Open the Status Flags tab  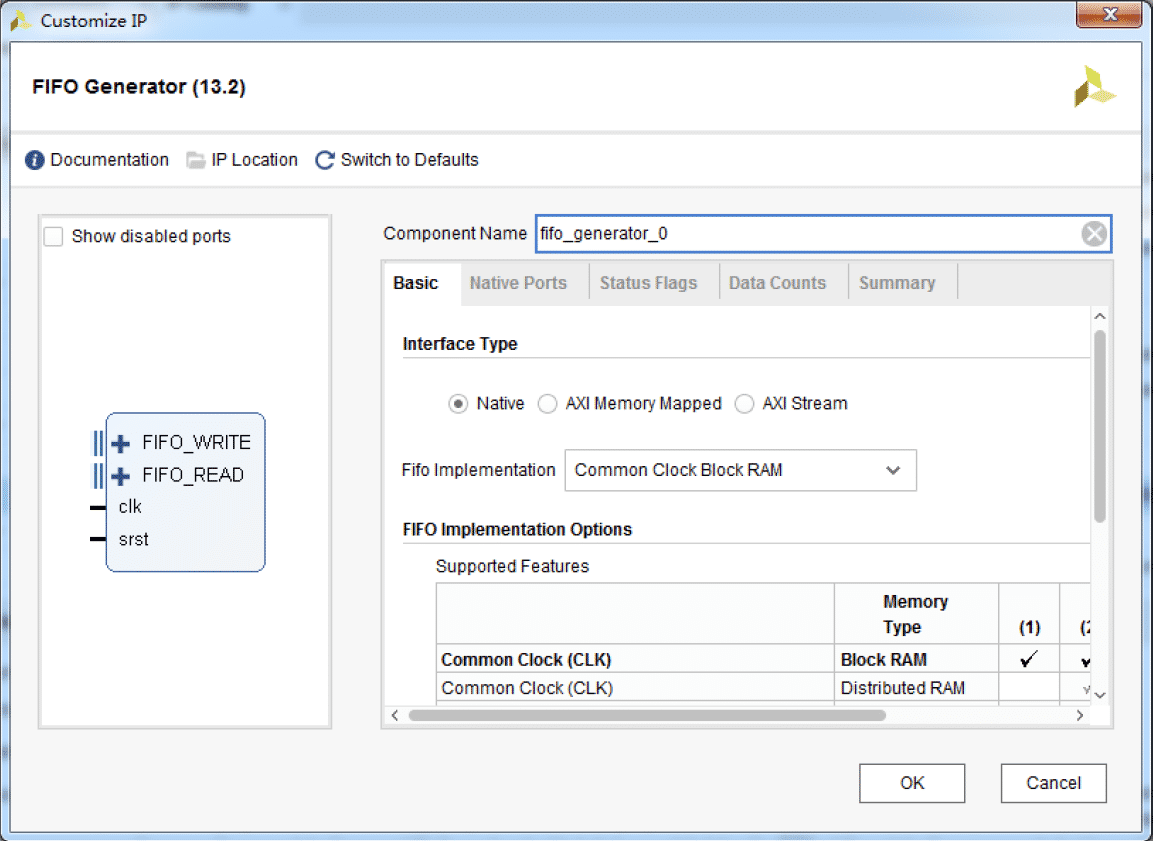tap(648, 283)
